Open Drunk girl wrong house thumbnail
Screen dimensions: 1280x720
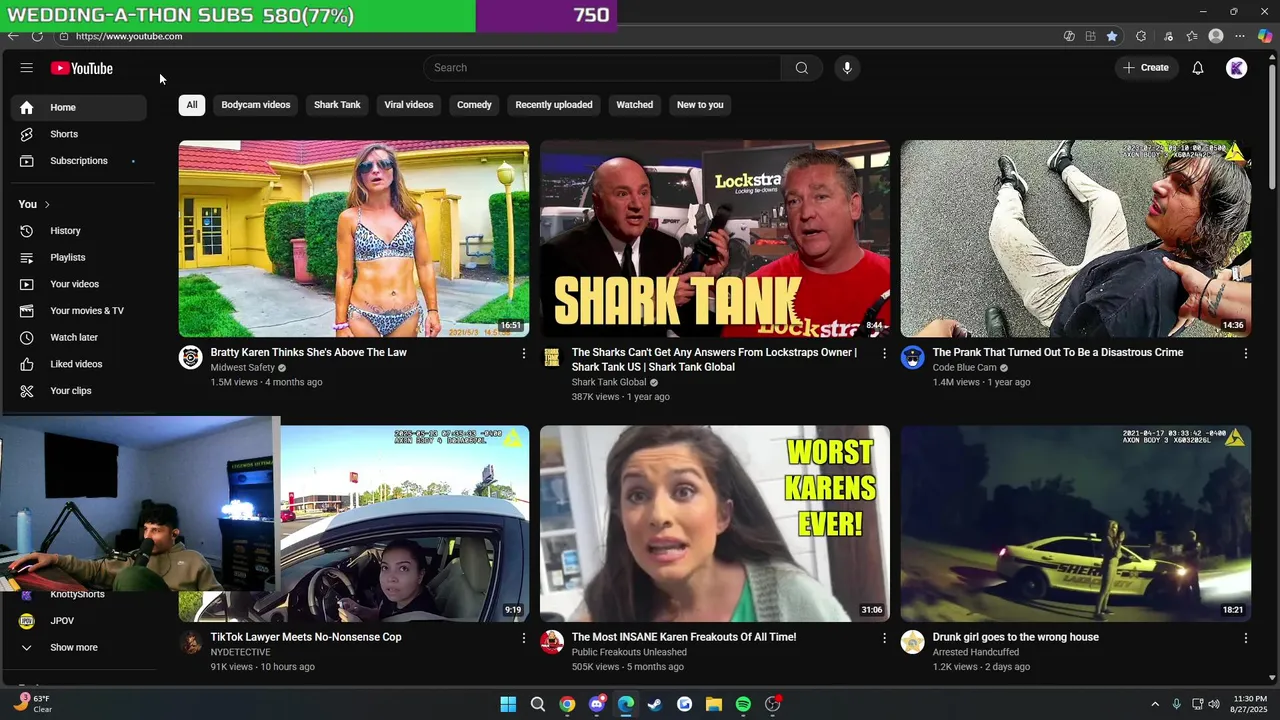click(1076, 524)
